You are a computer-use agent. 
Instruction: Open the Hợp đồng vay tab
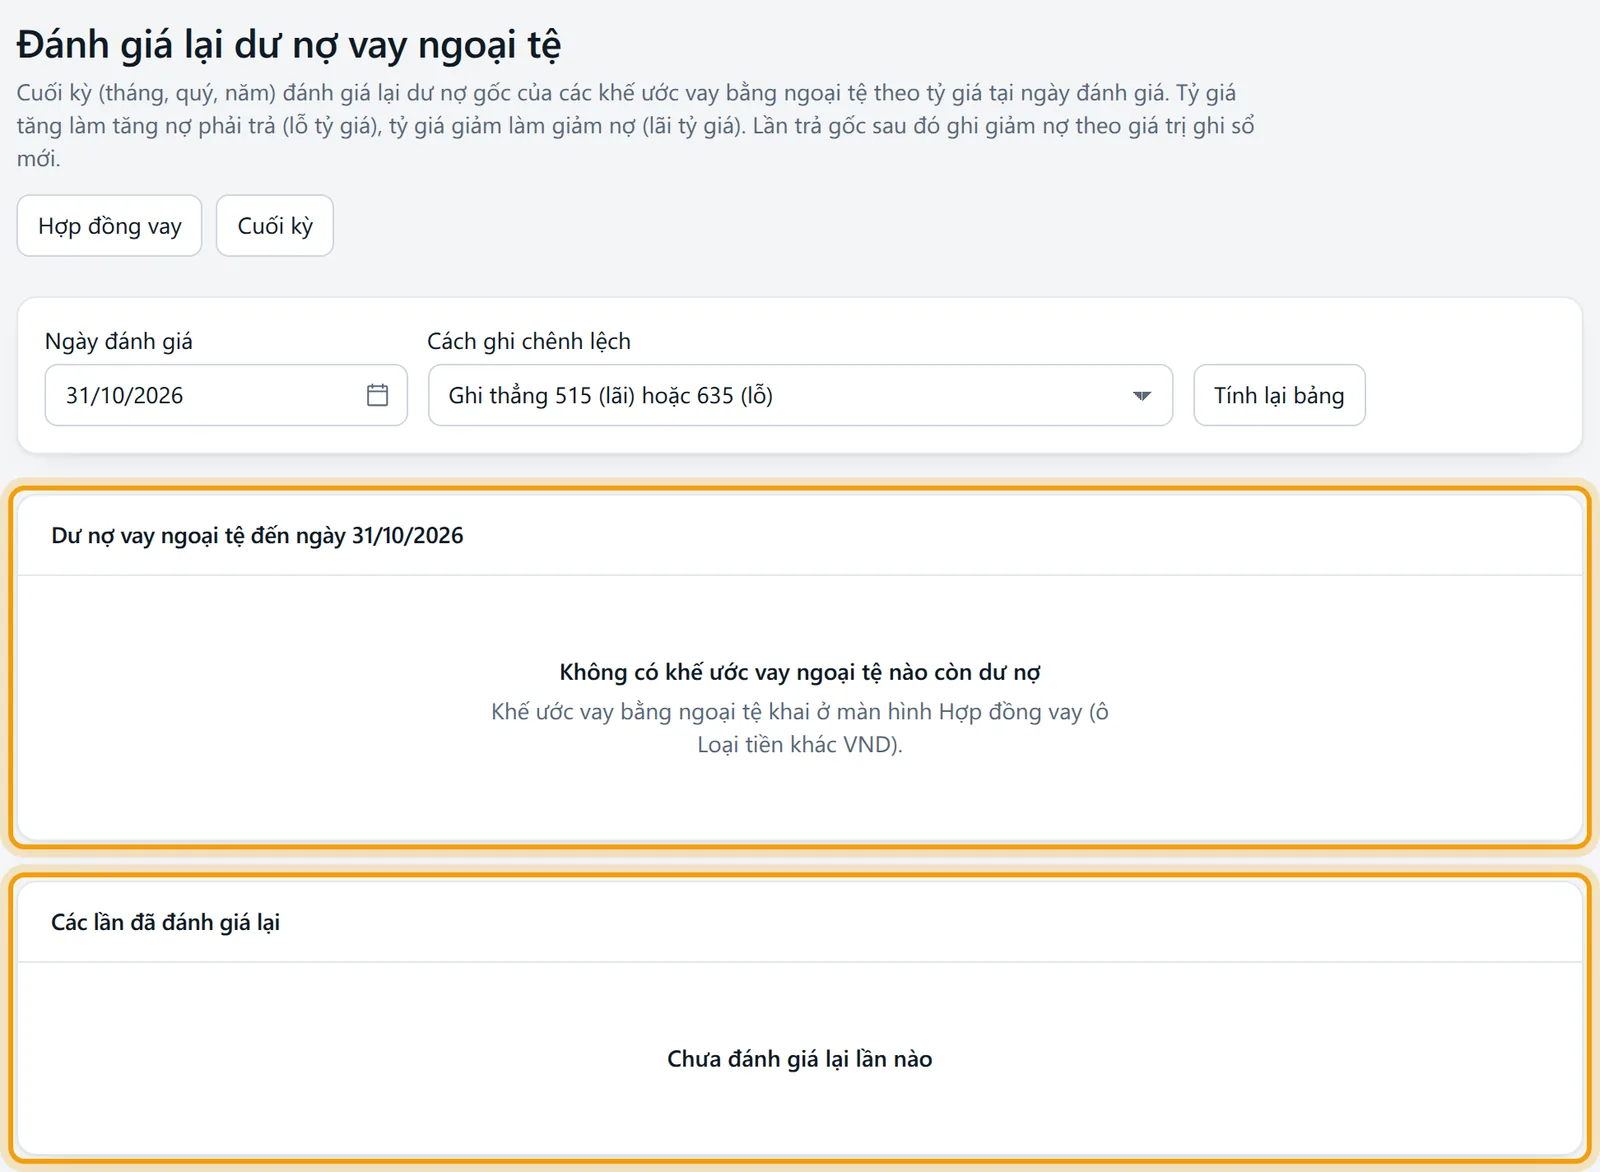pos(110,226)
